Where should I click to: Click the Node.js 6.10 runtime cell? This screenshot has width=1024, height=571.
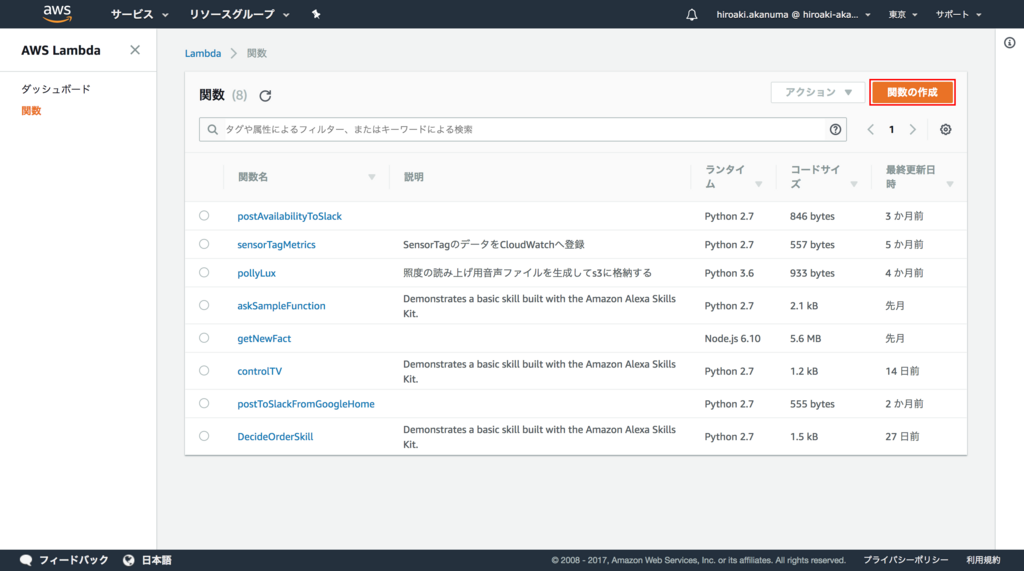[732, 338]
